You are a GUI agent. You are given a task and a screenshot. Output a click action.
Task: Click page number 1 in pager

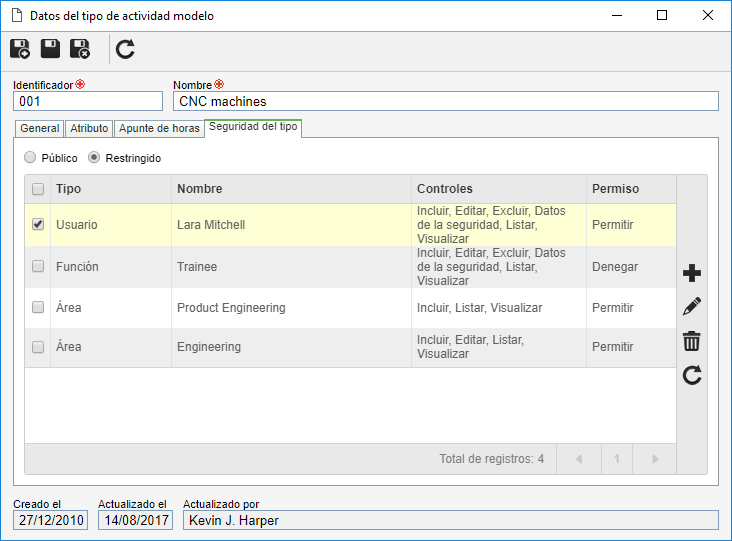(617, 459)
